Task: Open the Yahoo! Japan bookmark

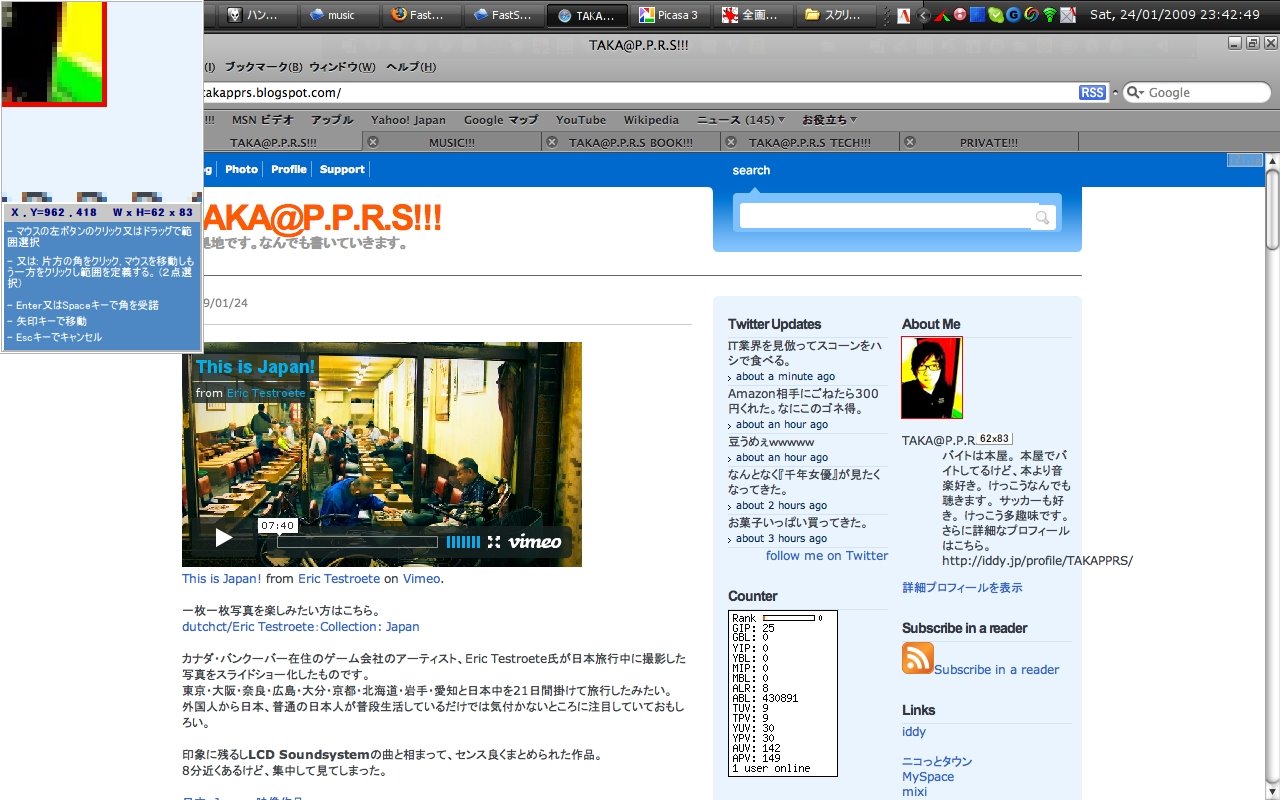Action: click(x=408, y=119)
